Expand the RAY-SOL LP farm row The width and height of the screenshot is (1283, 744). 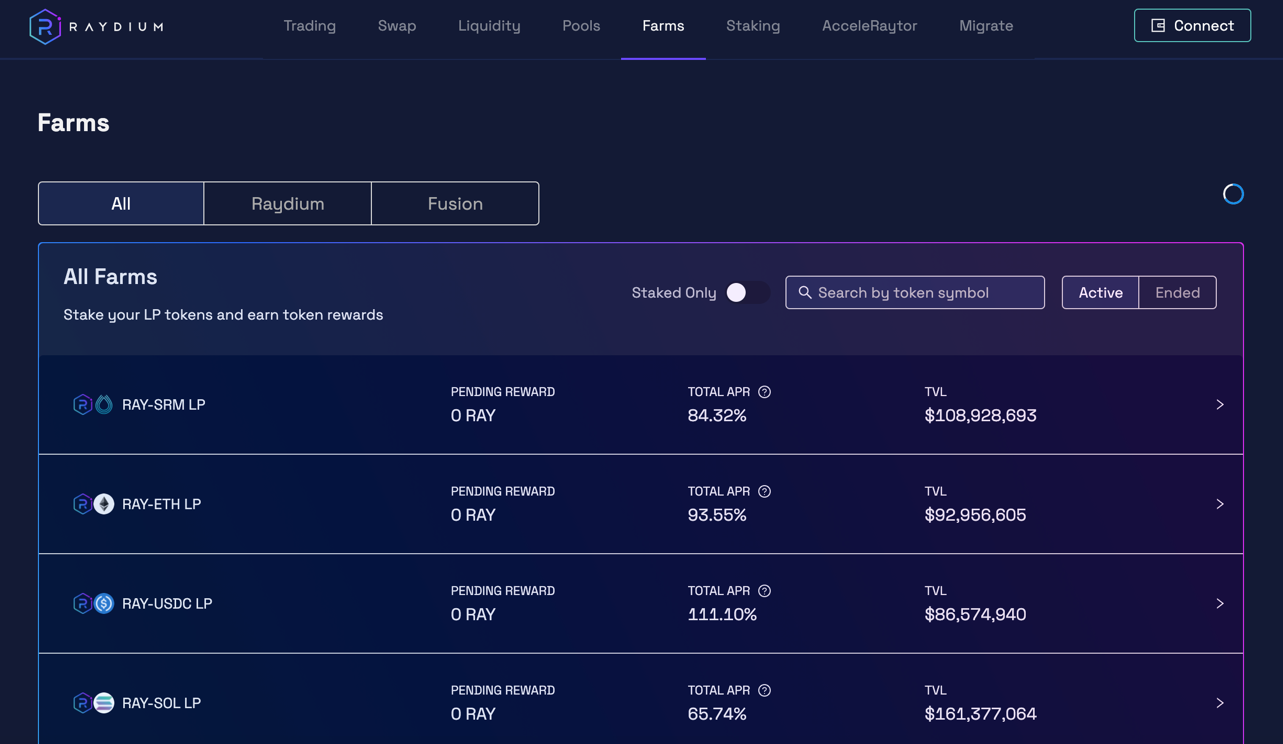[1219, 702]
